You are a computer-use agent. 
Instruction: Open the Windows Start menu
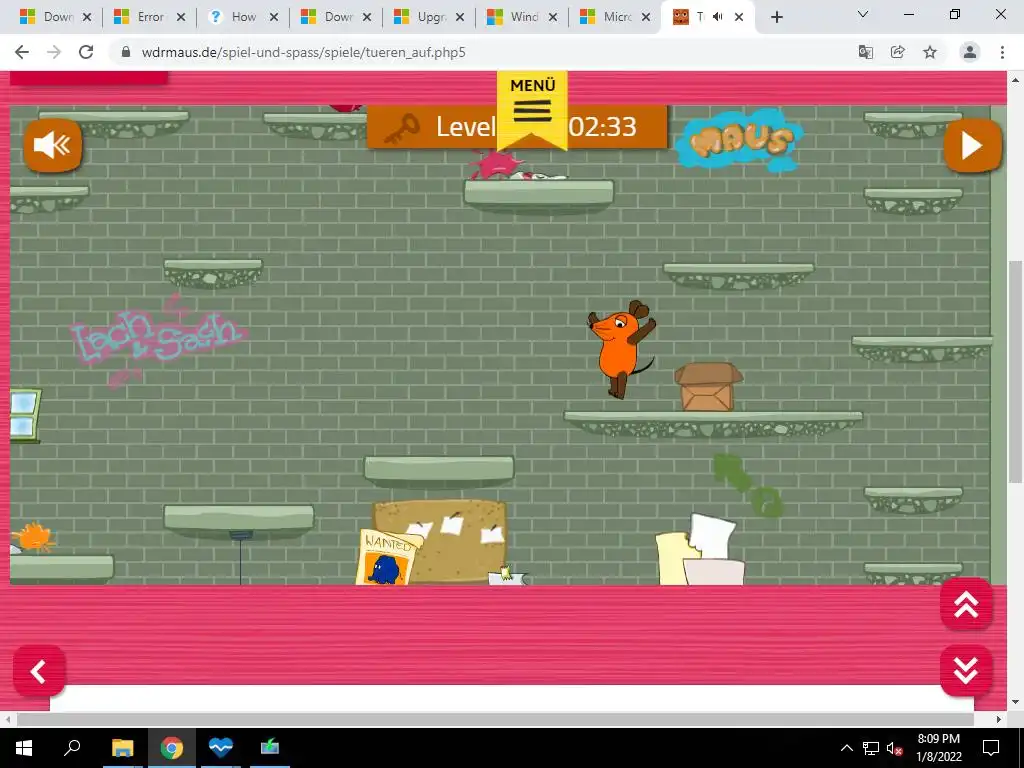(24, 748)
